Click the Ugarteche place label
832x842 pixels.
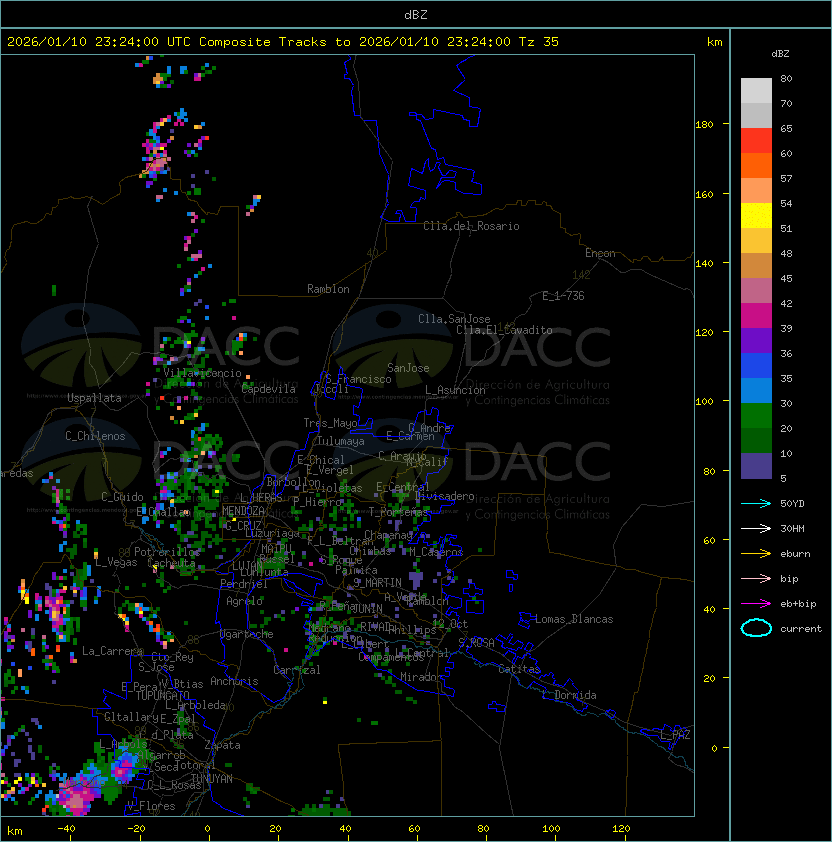247,634
